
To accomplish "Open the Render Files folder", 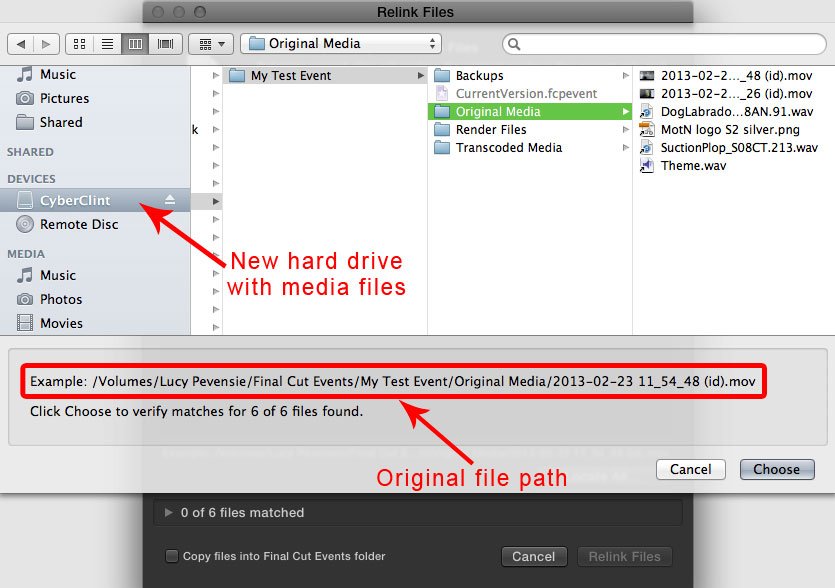I will coord(530,129).
